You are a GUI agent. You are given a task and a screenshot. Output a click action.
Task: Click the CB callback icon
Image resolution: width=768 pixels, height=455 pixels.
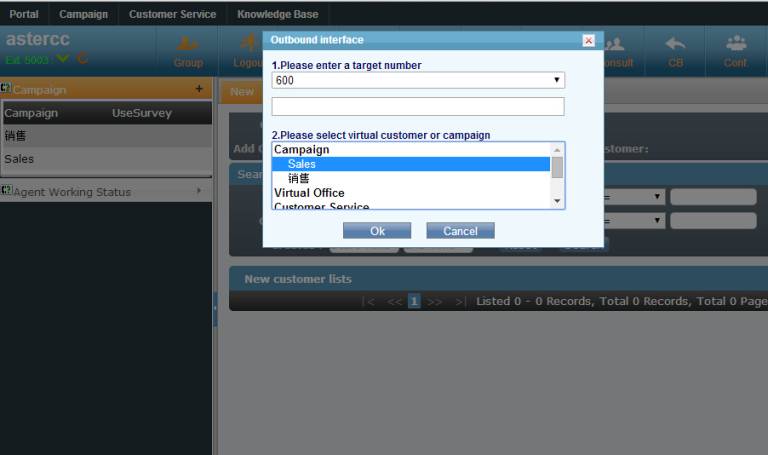click(x=675, y=51)
